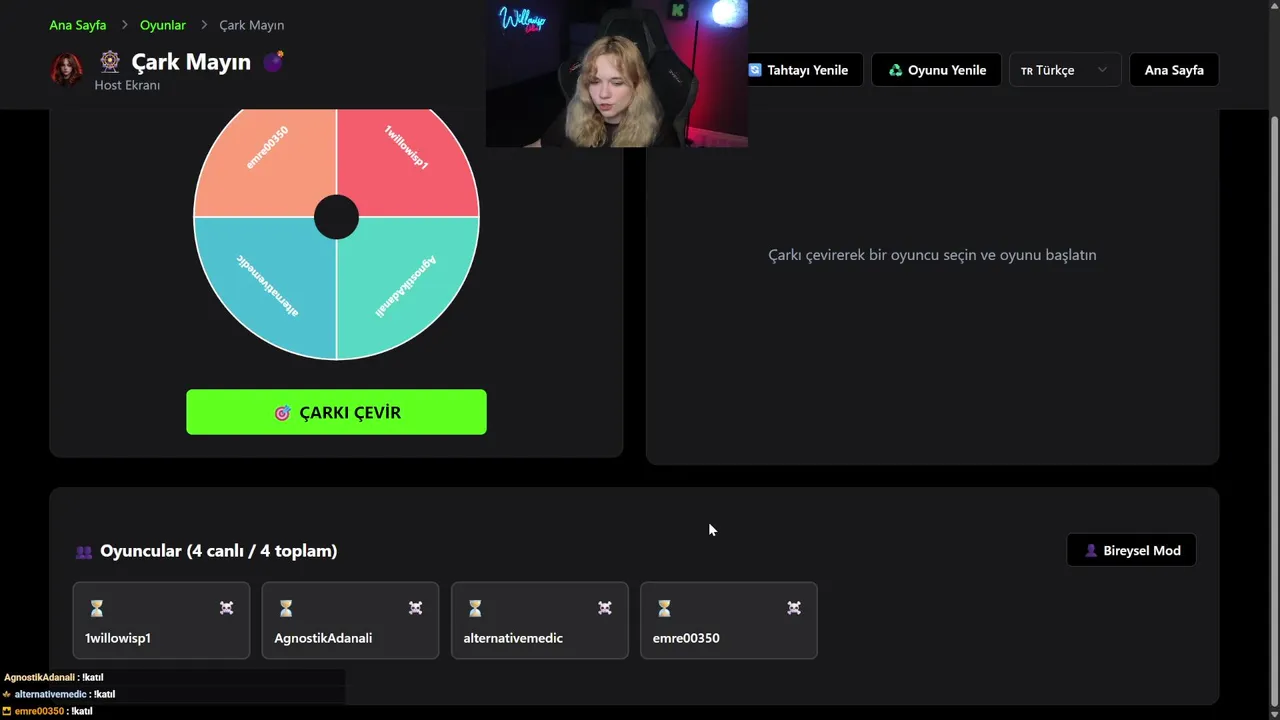Image resolution: width=1280 pixels, height=720 pixels.
Task: Select the AgnostikAdanali player name
Action: [x=323, y=638]
